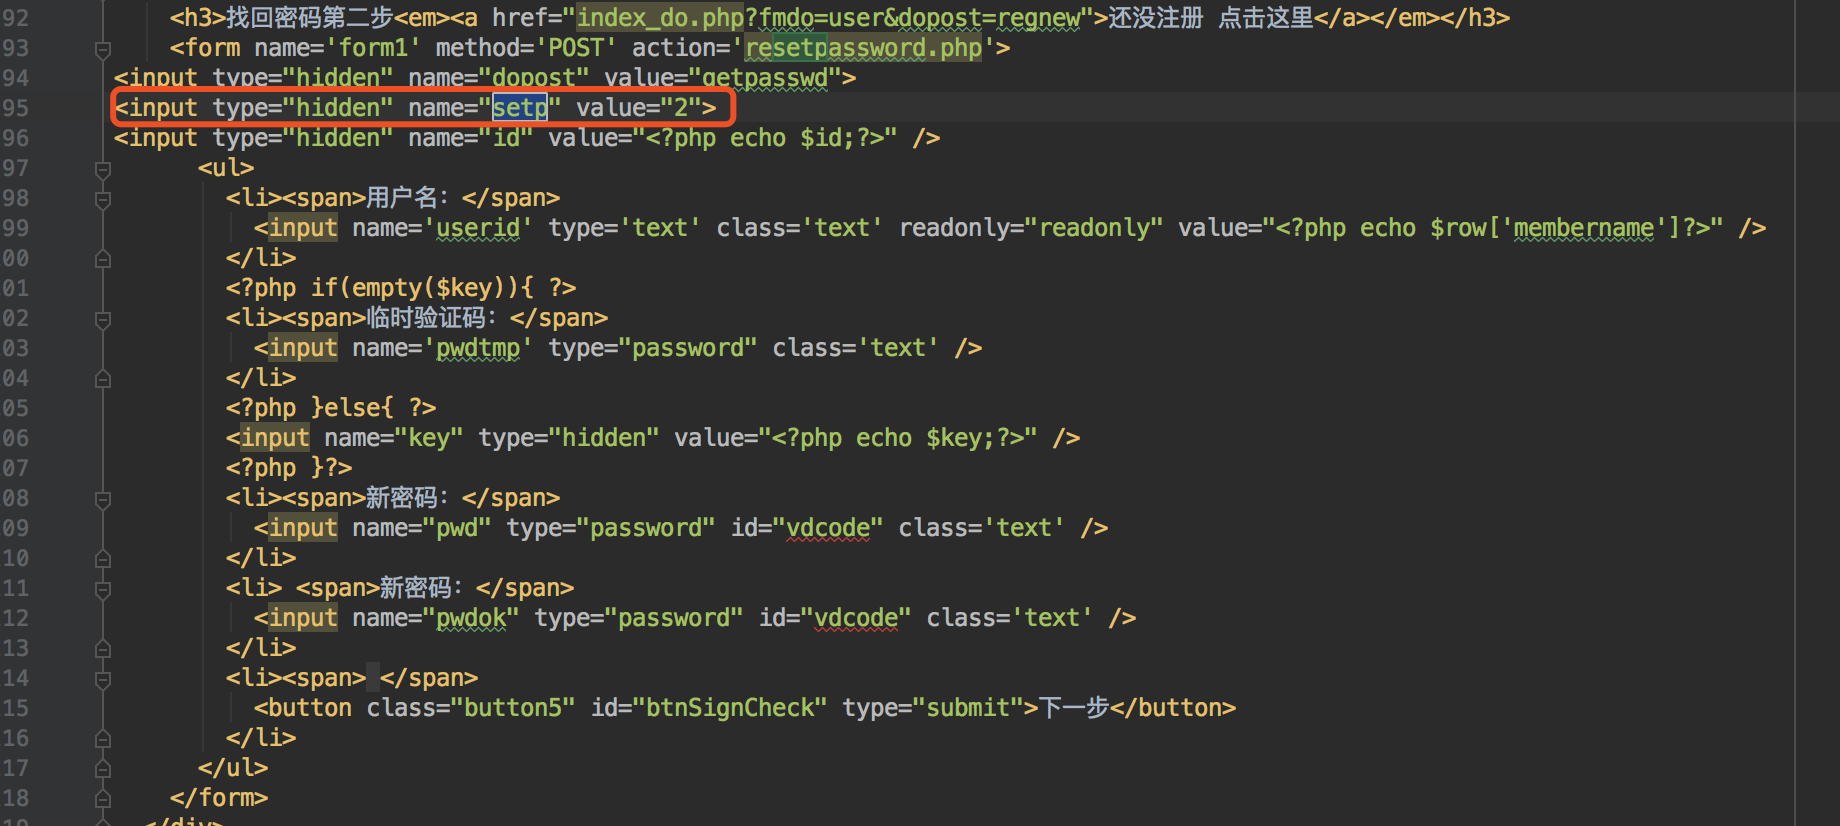Place cursor on 'pwdtmp' input name
1840x826 pixels.
(478, 348)
